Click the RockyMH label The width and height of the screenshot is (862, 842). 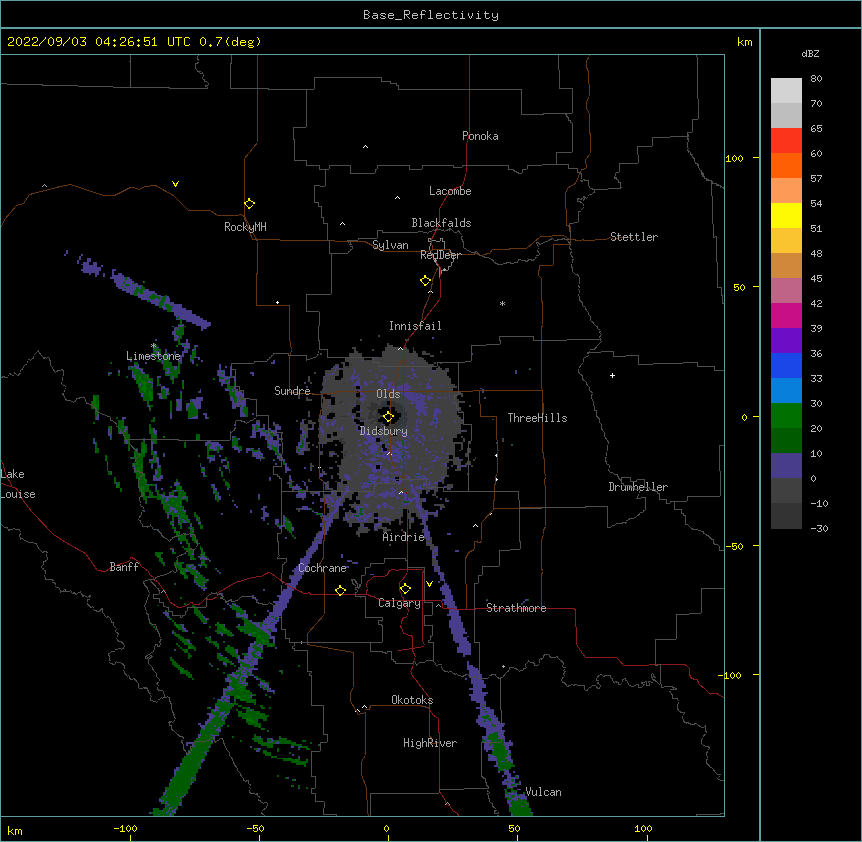click(x=245, y=227)
